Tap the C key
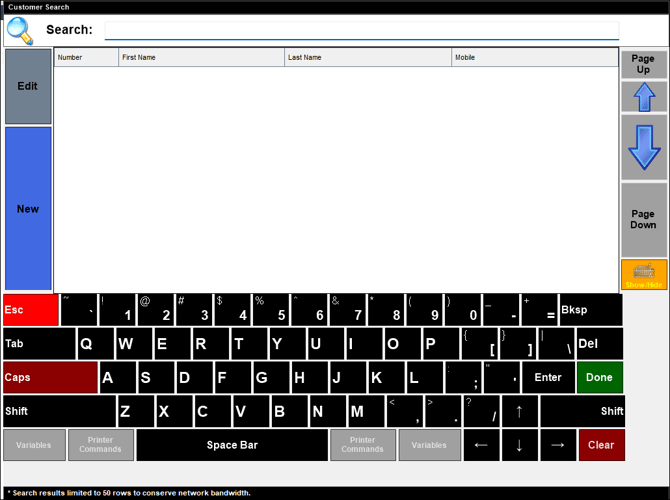The height and width of the screenshot is (500, 670). coord(212,411)
